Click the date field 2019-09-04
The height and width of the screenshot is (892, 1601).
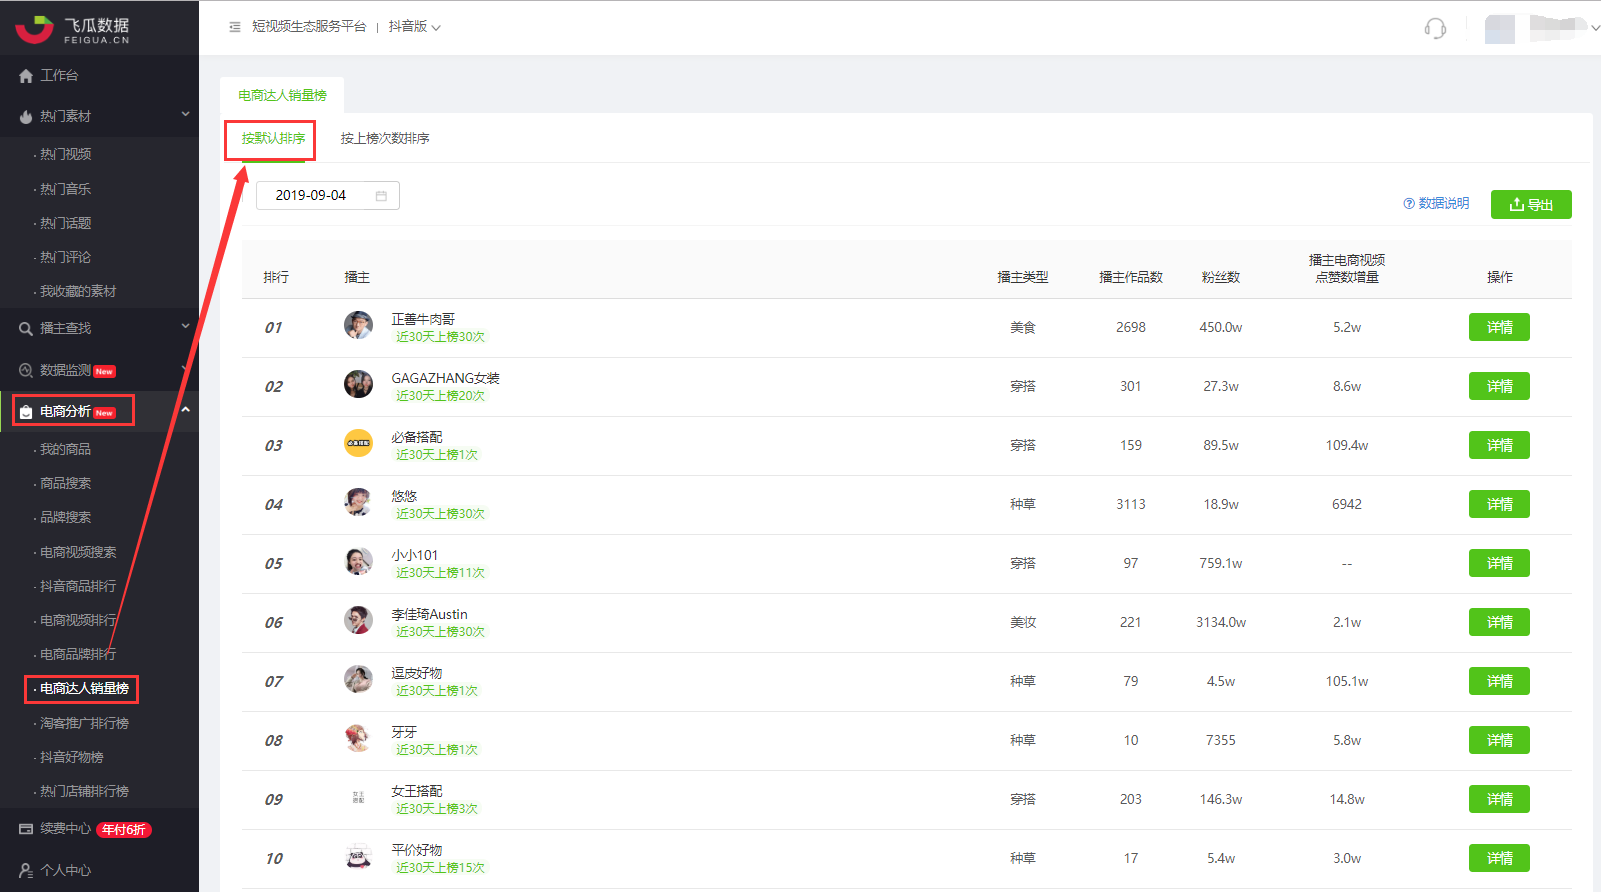point(328,196)
